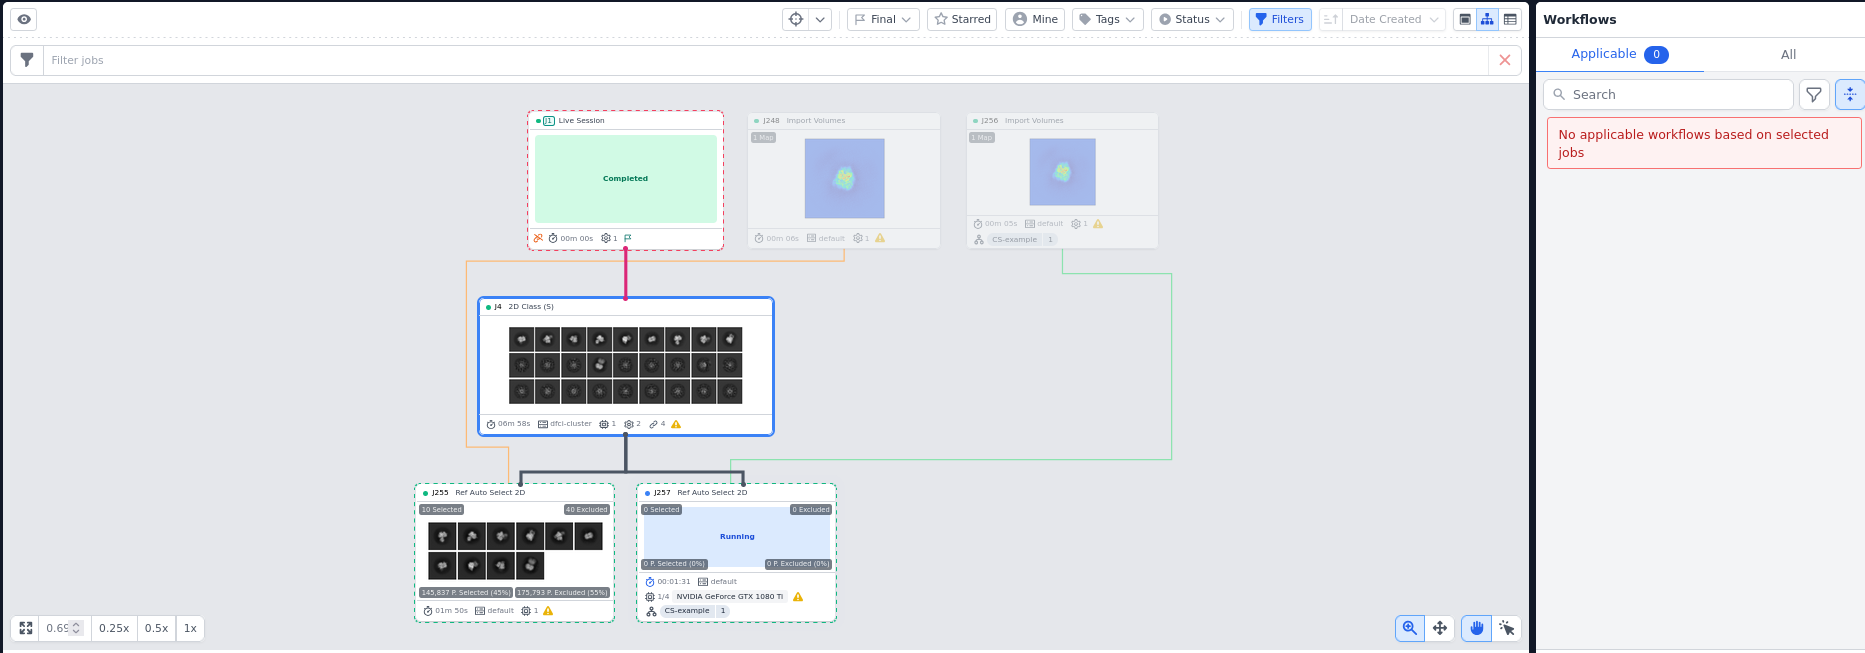Click the link icon on J4

(653, 424)
